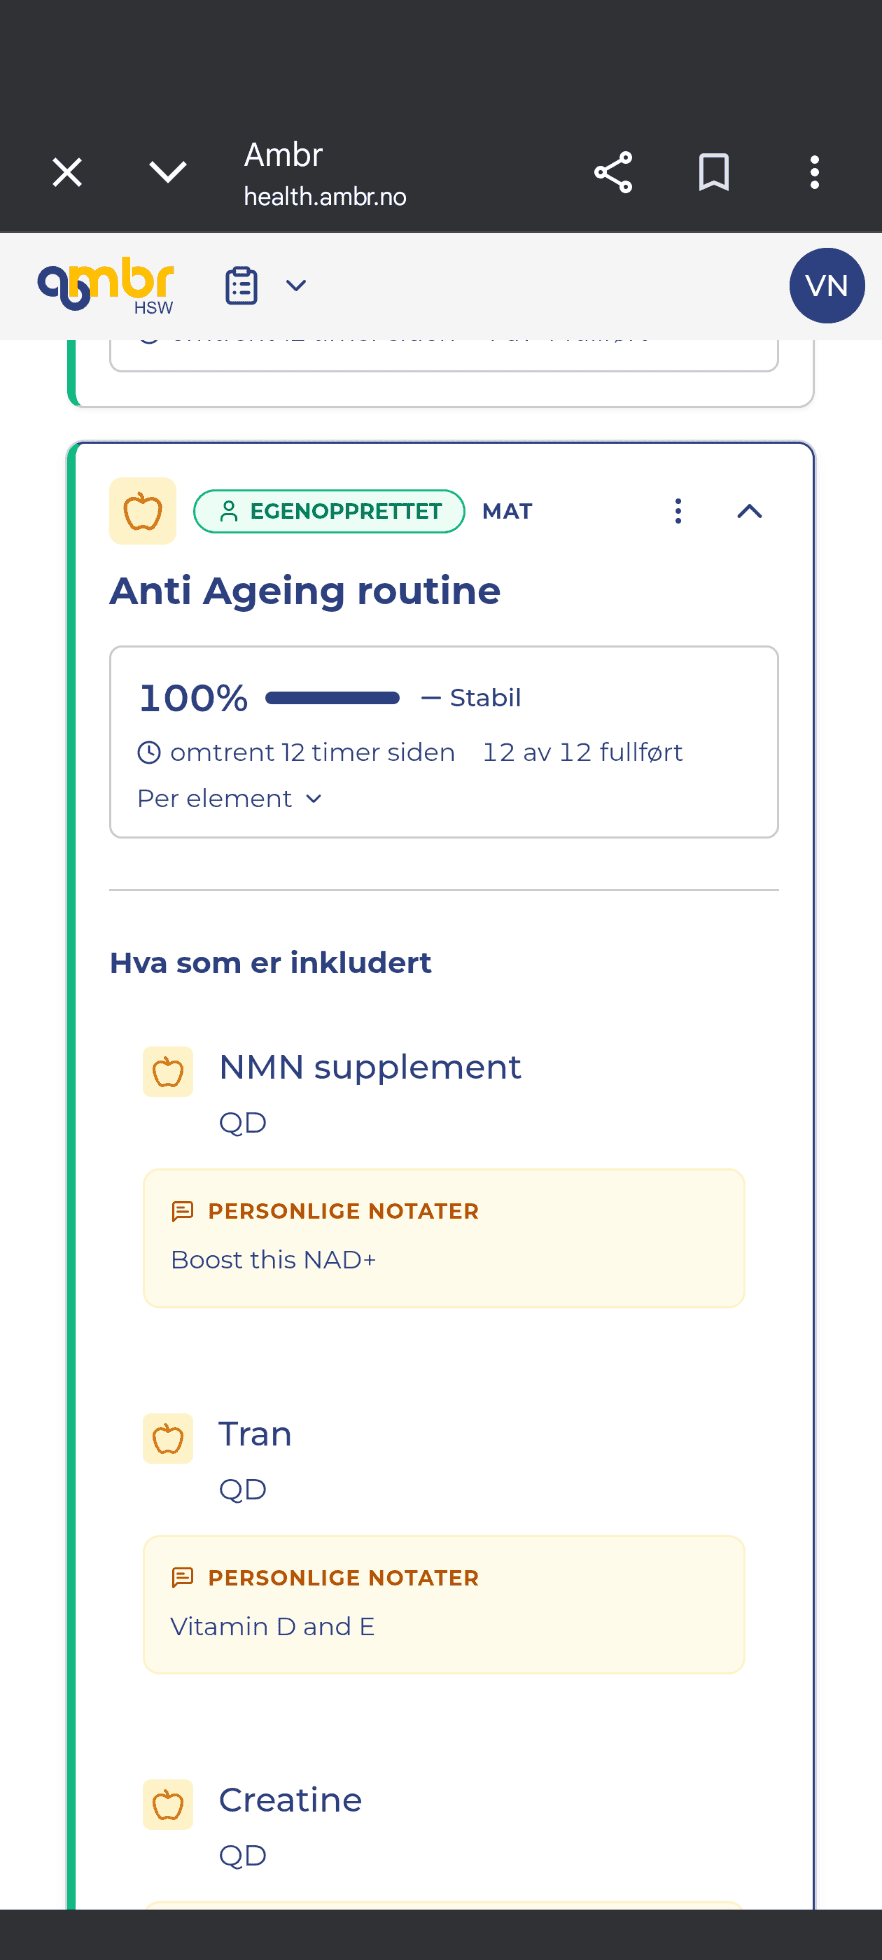Close the browser tab with the X icon
Viewport: 882px width, 1960px height.
tap(67, 172)
